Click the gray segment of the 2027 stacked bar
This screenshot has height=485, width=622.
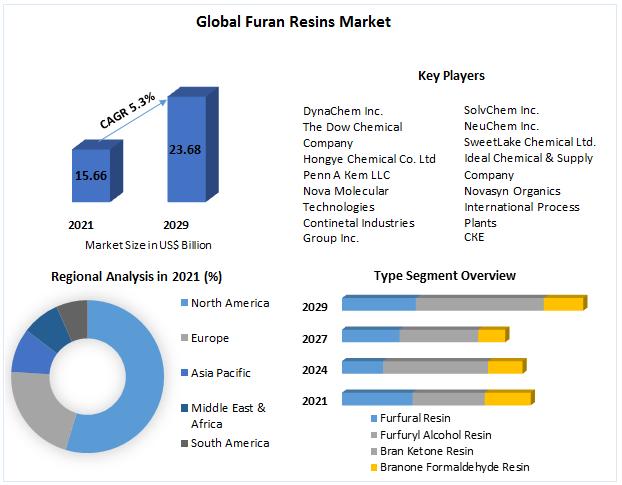(x=439, y=335)
